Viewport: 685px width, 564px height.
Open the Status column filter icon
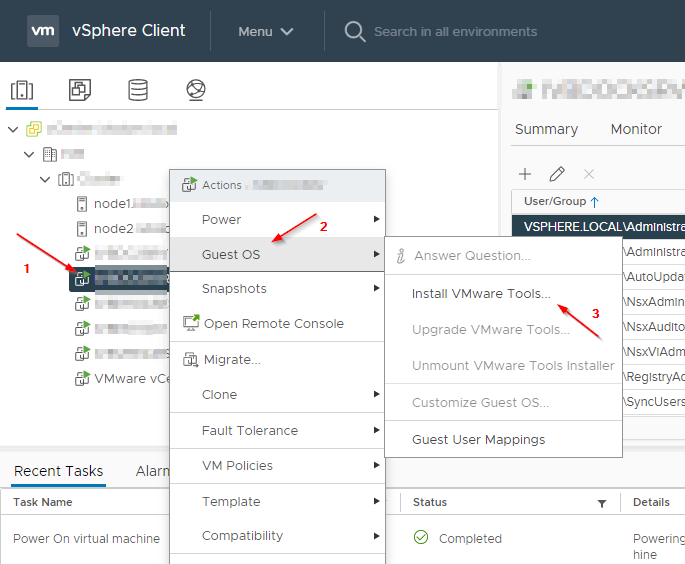(x=602, y=504)
